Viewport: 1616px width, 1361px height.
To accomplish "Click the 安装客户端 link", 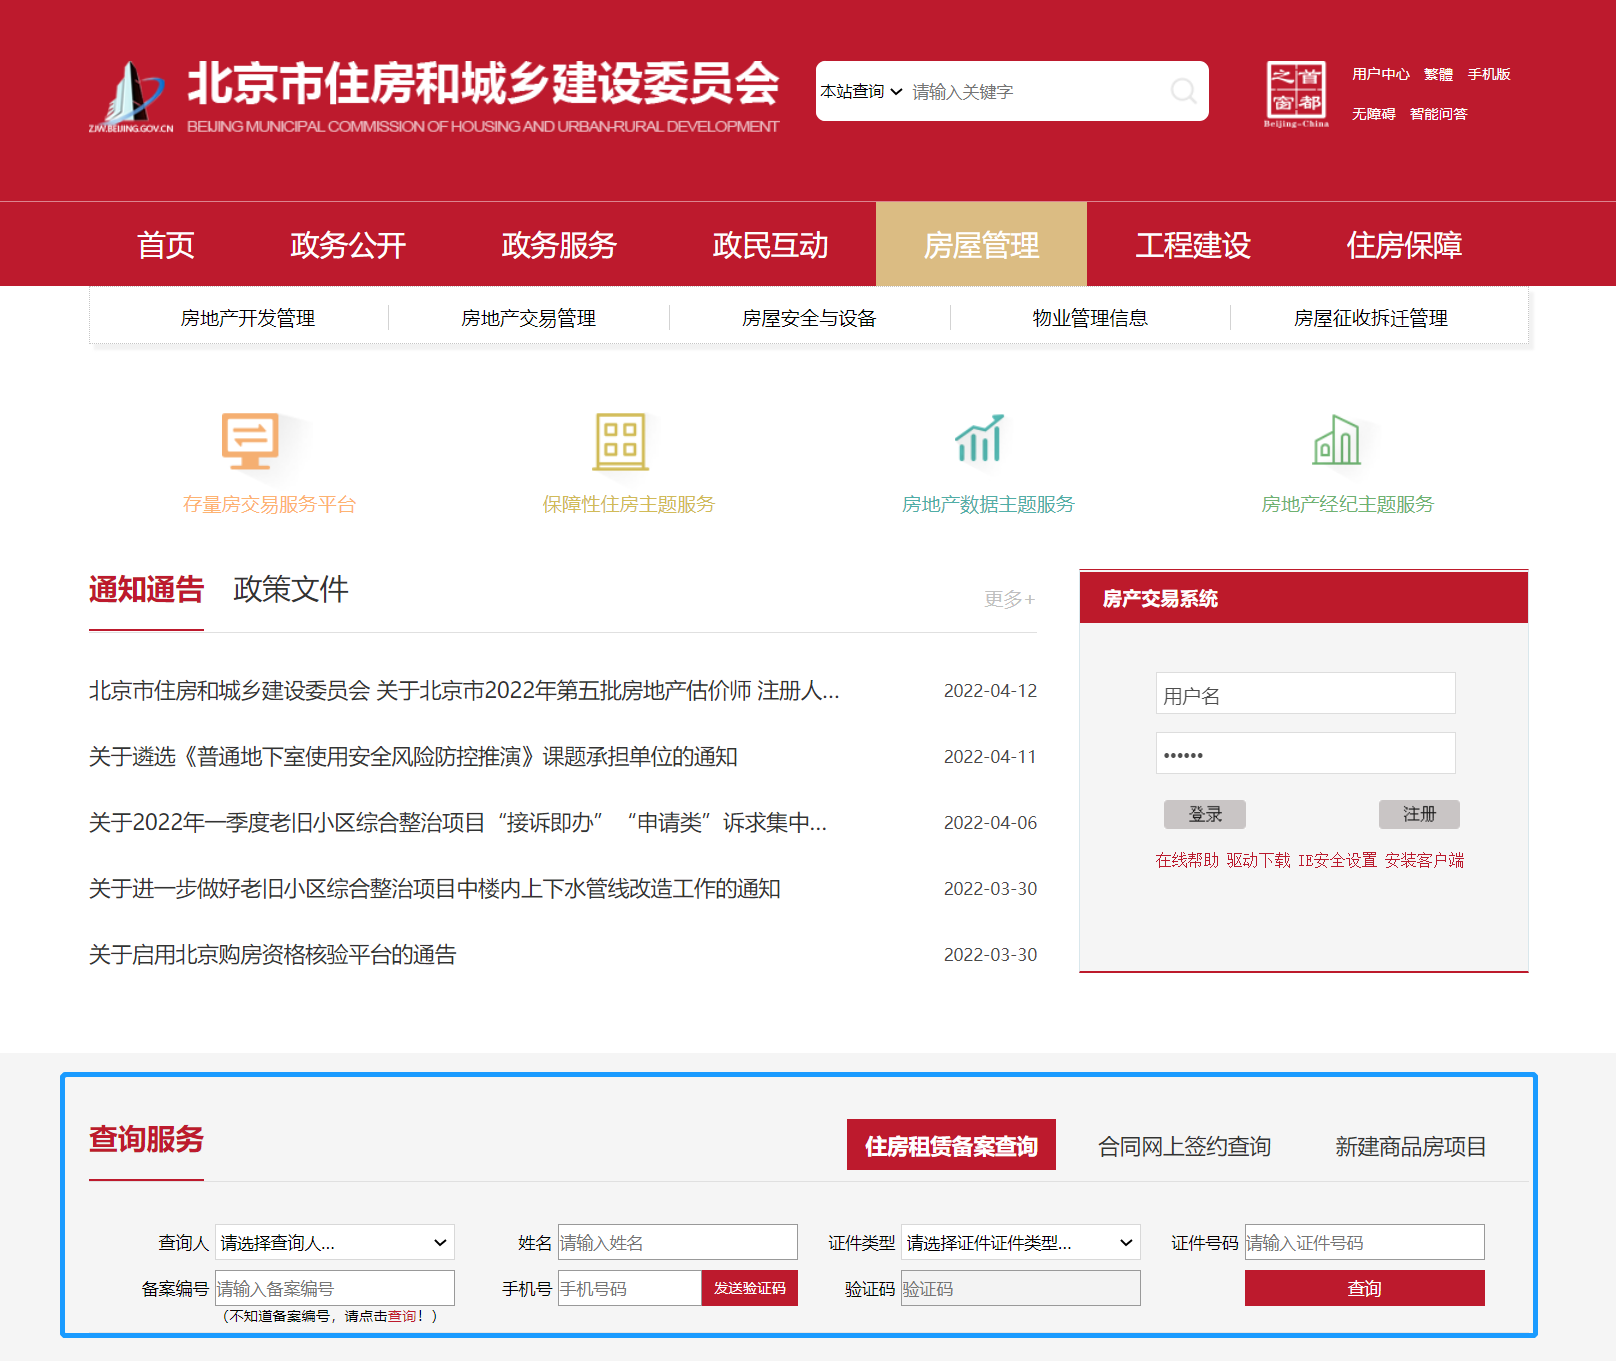I will (x=1424, y=860).
